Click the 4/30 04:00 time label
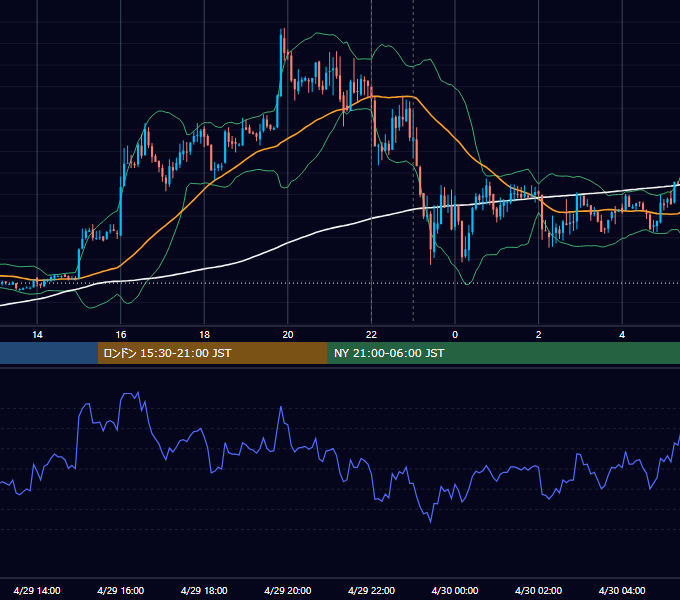The image size is (680, 600). click(622, 590)
